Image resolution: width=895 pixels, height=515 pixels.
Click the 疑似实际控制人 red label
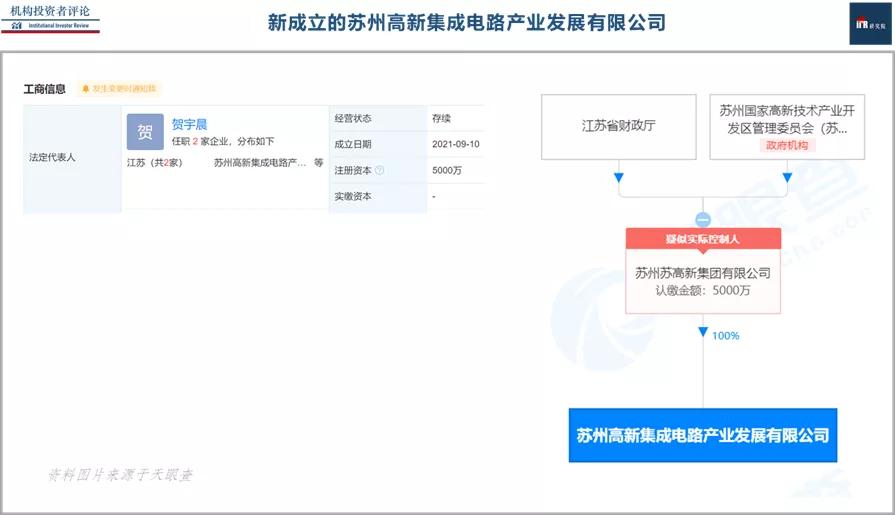click(703, 239)
